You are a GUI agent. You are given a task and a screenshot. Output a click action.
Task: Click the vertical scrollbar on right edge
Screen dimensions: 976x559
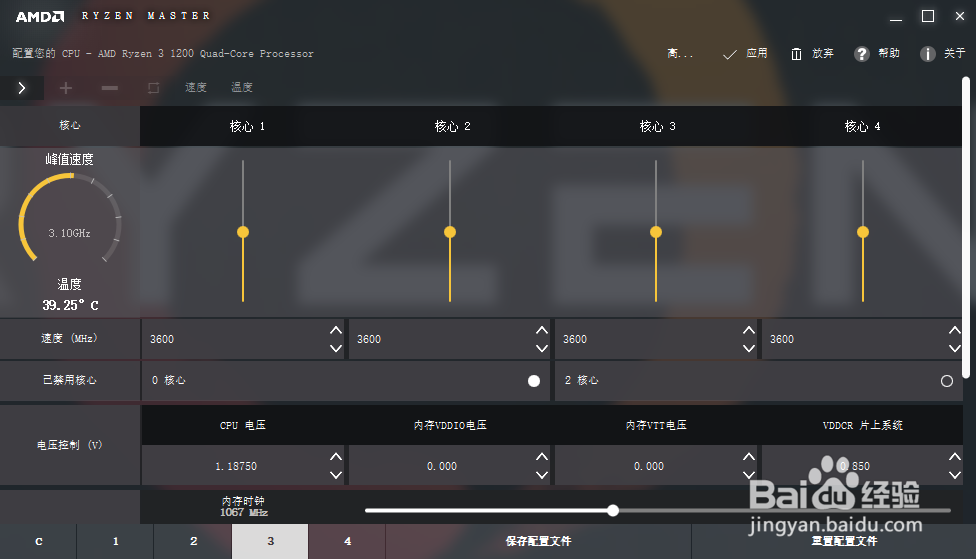[966, 227]
